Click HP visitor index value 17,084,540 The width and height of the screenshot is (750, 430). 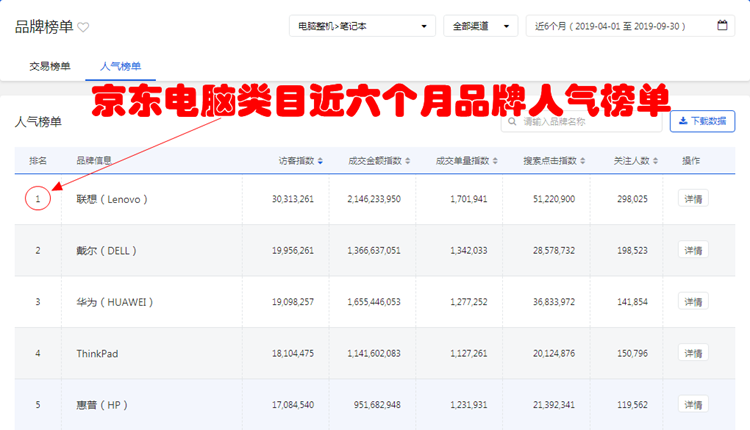(293, 405)
